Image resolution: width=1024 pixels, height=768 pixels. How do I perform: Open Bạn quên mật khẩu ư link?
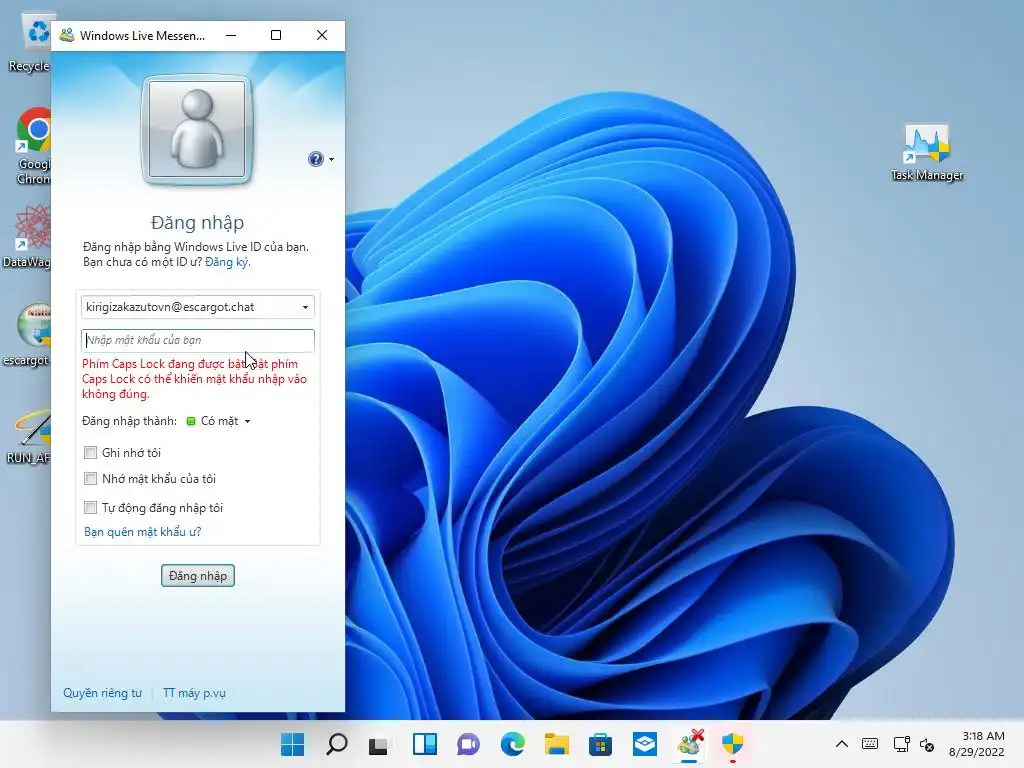coord(142,532)
